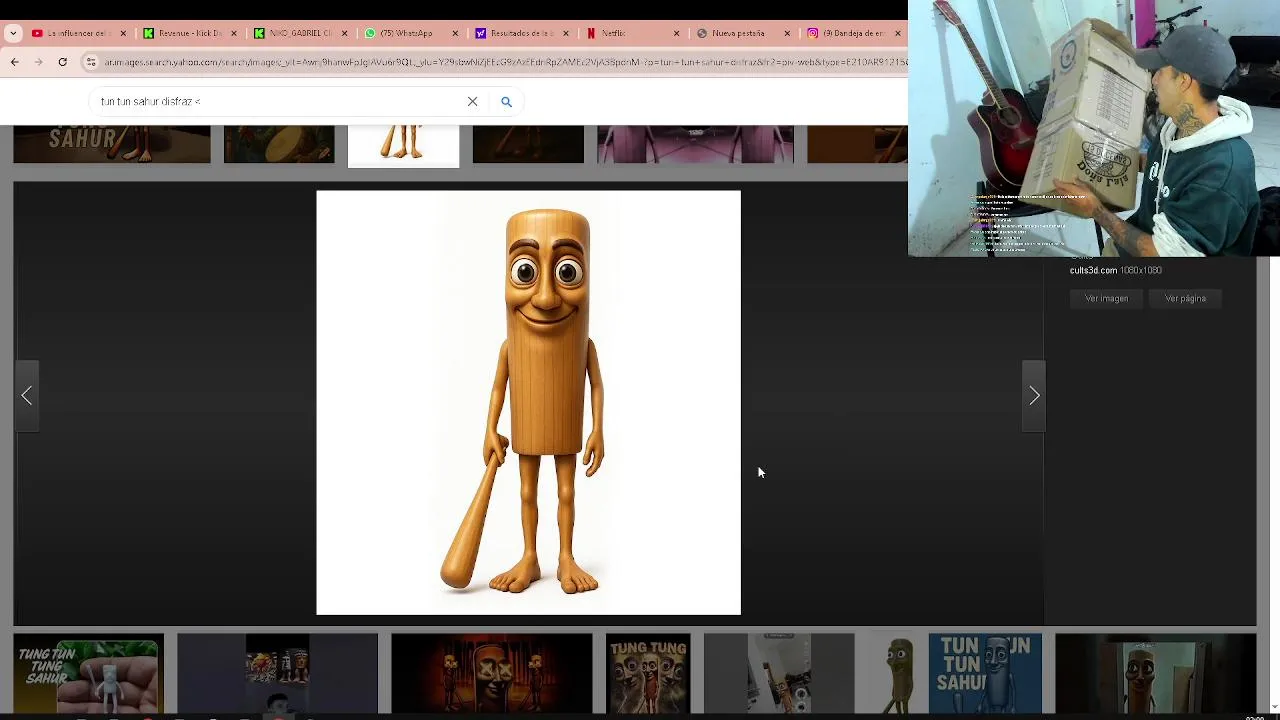Viewport: 1280px width, 720px height.
Task: Click the 'tun tun sahur disfraz' search field
Action: (280, 101)
